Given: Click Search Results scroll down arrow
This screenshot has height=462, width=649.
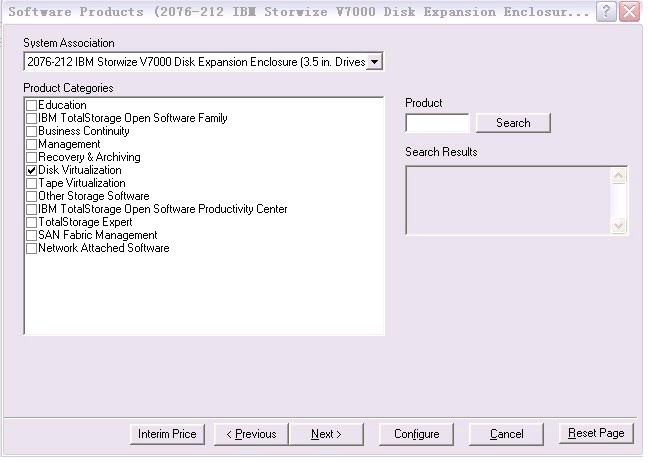Looking at the screenshot, I should (618, 226).
